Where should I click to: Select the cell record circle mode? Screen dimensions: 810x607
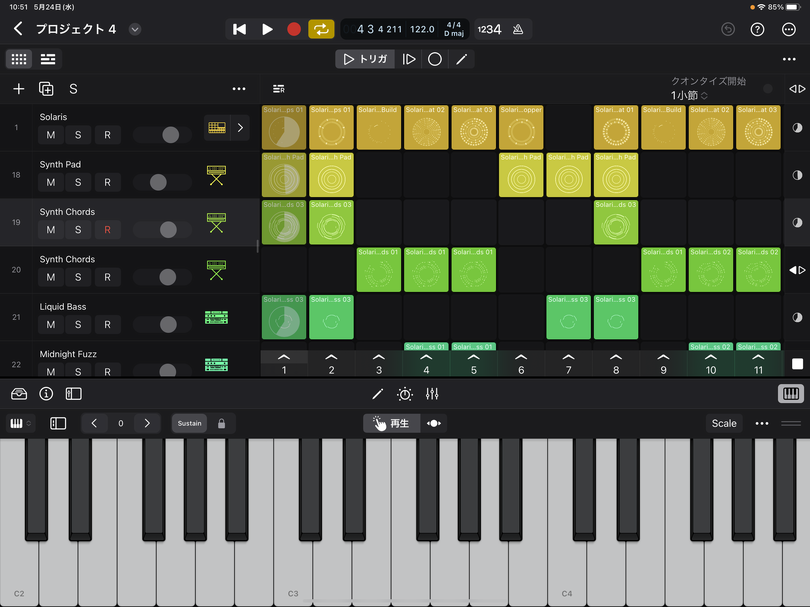pos(435,59)
